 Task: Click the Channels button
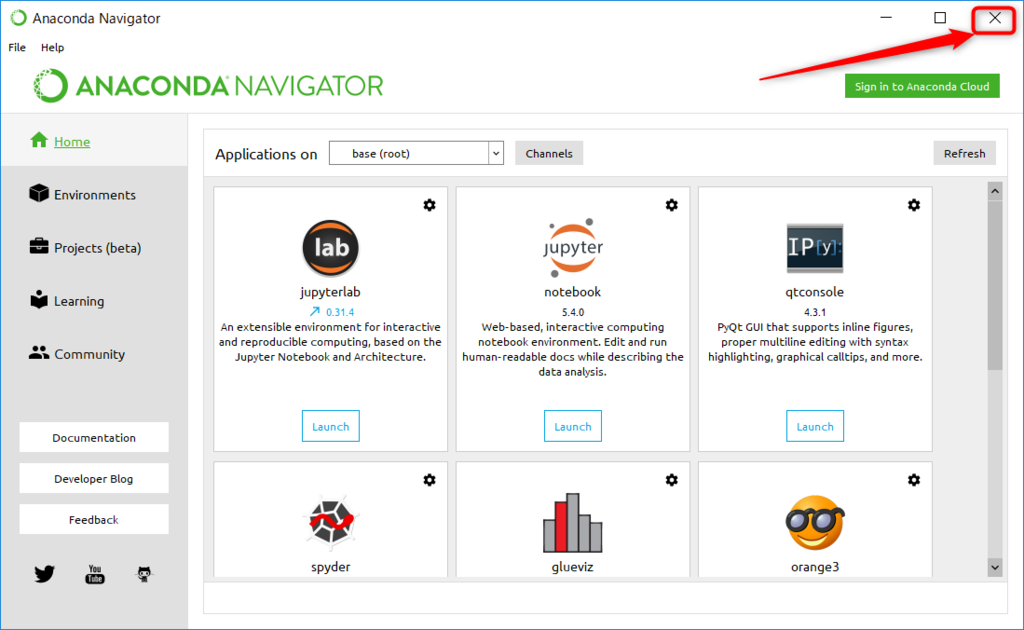click(x=549, y=153)
